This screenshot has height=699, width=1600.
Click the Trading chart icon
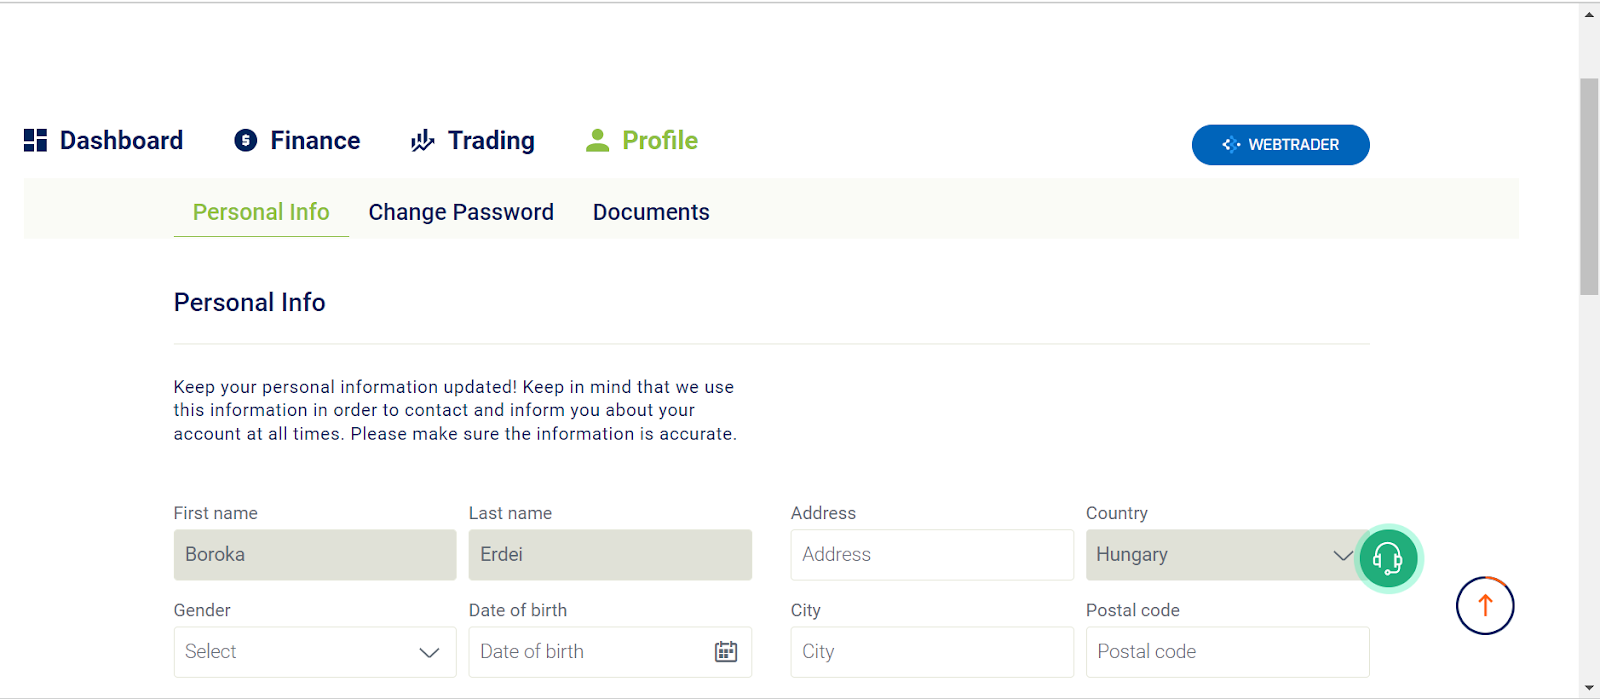pyautogui.click(x=422, y=140)
